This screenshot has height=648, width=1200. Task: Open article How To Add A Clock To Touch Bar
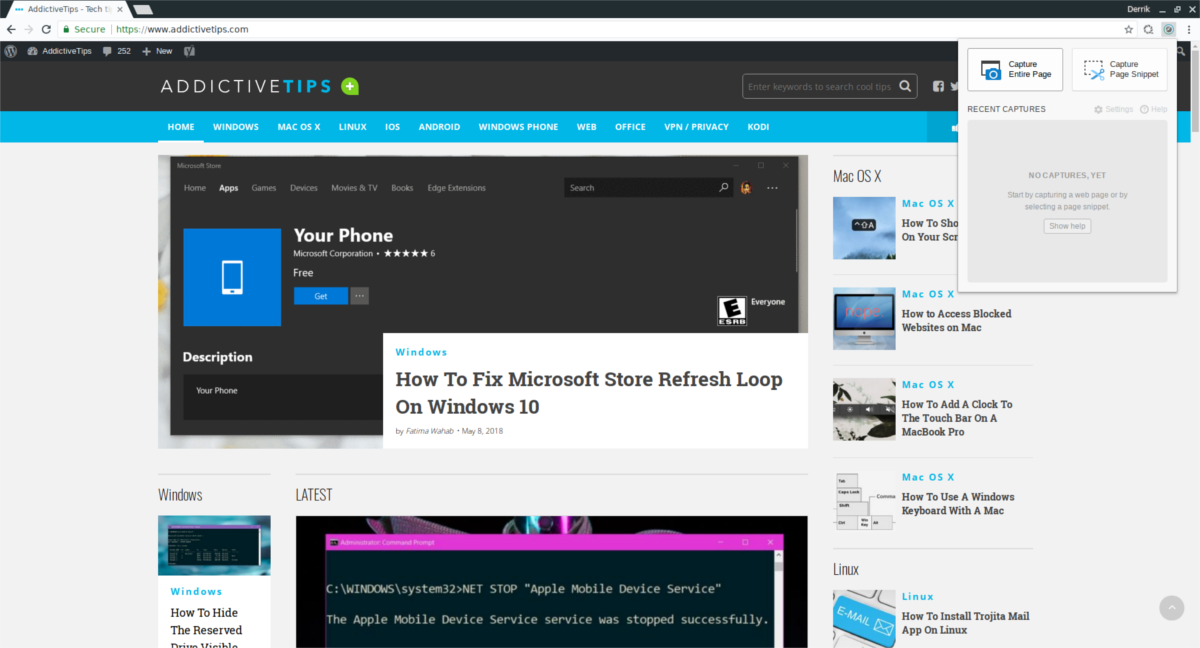[957, 418]
